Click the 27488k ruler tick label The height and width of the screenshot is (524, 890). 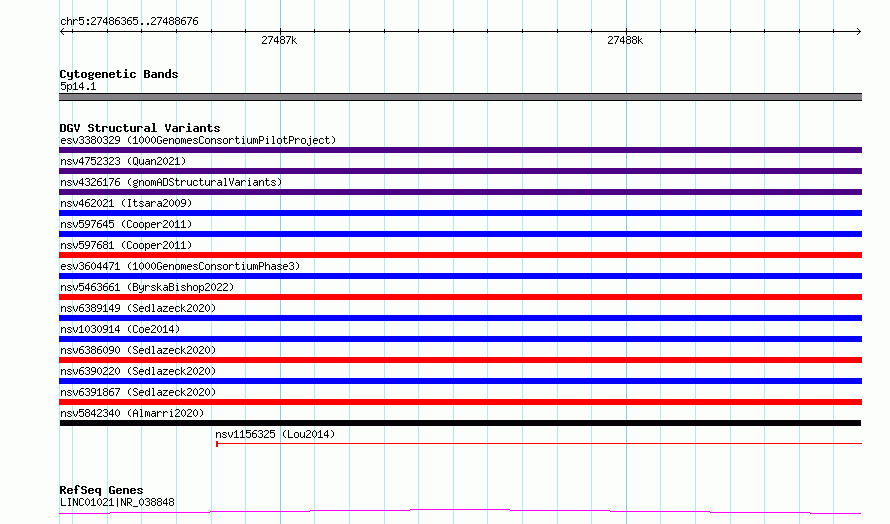pyautogui.click(x=625, y=40)
